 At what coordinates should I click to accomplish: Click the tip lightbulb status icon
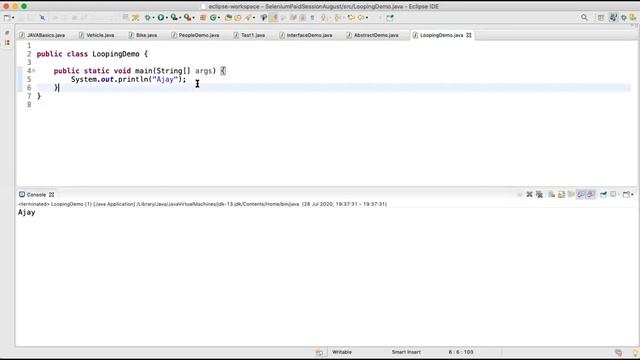635,352
